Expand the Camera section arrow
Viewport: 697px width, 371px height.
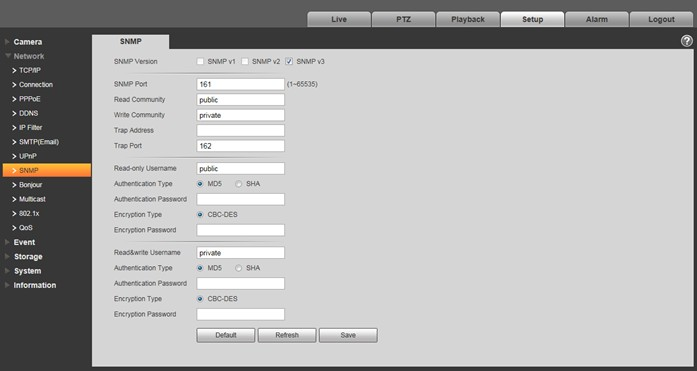pyautogui.click(x=7, y=42)
